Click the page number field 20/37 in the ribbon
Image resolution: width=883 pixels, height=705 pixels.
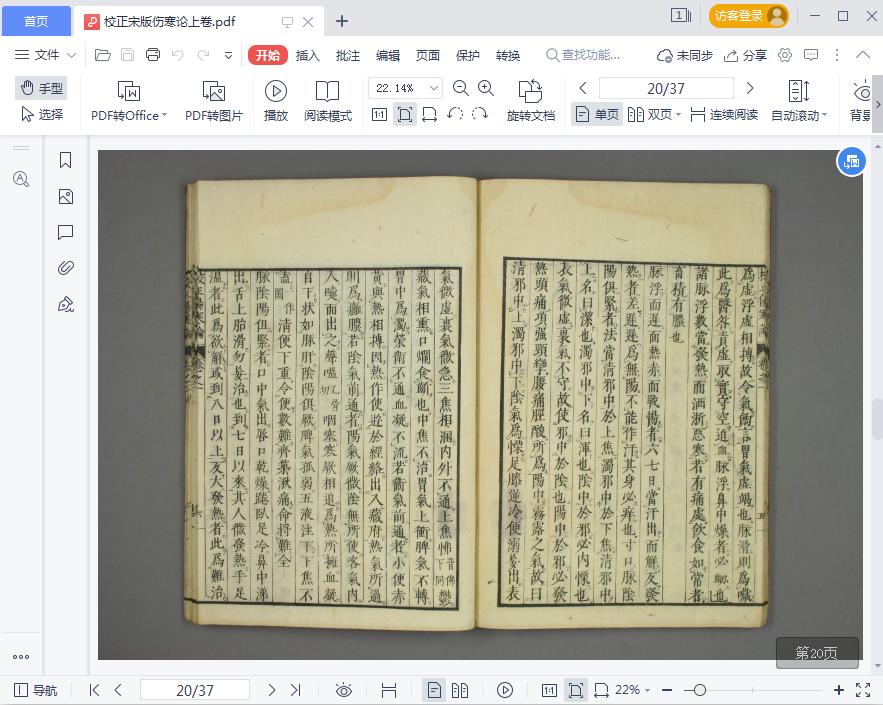click(666, 88)
